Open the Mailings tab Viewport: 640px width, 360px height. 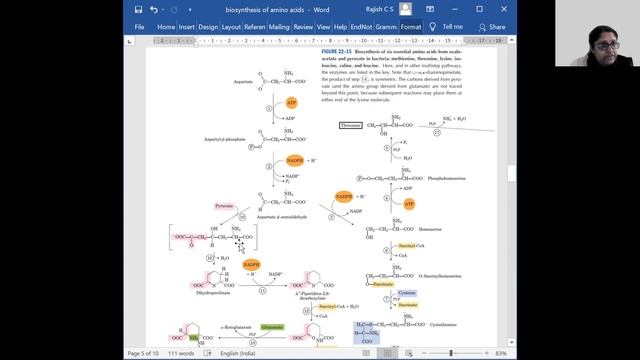(279, 27)
